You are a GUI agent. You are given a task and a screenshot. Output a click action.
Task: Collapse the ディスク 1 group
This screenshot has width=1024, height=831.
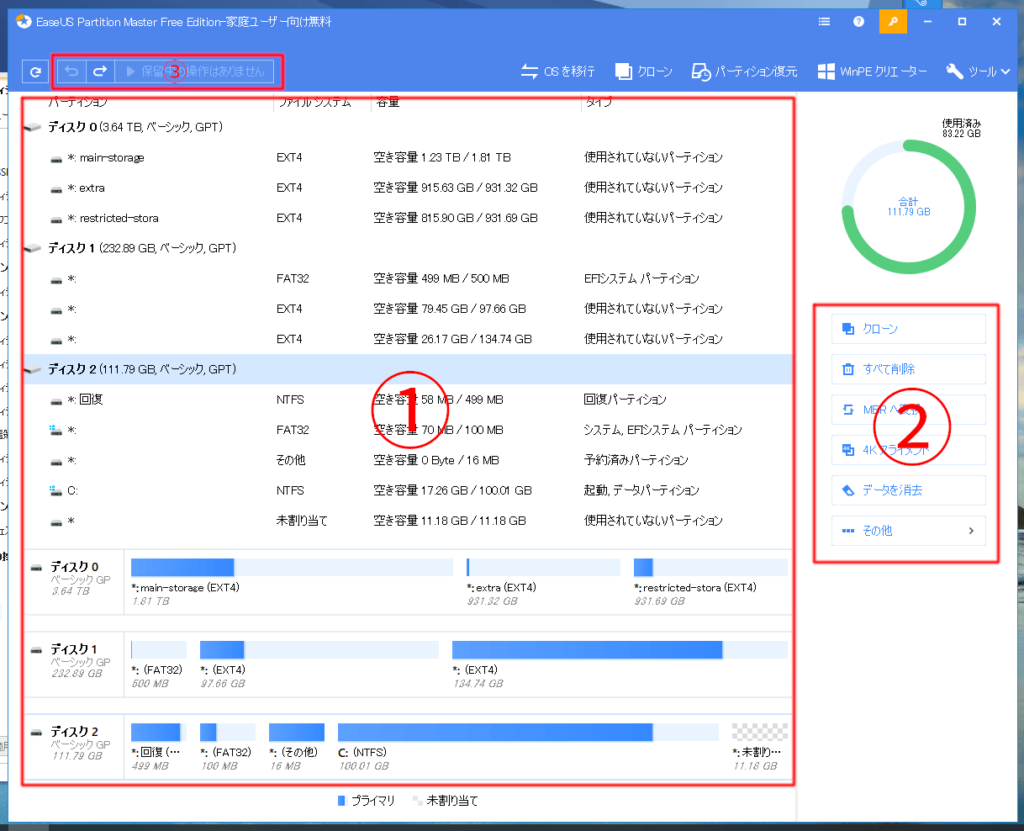[x=32, y=248]
